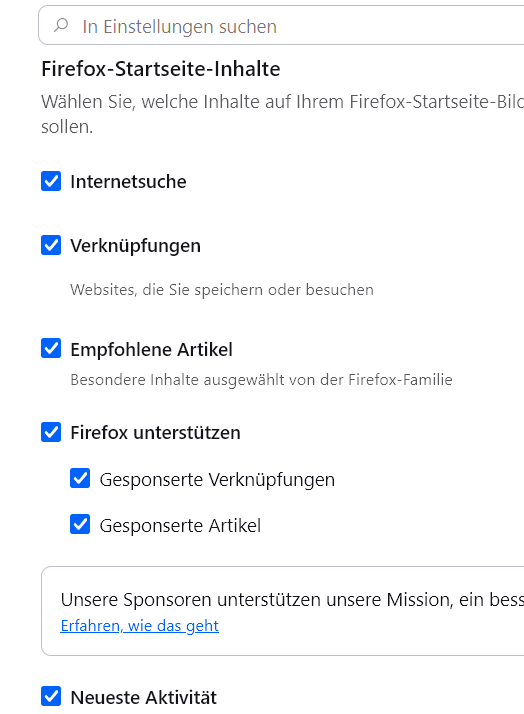Uncheck the Firefox unterstützen checkbox box
The width and height of the screenshot is (524, 714).
click(51, 432)
